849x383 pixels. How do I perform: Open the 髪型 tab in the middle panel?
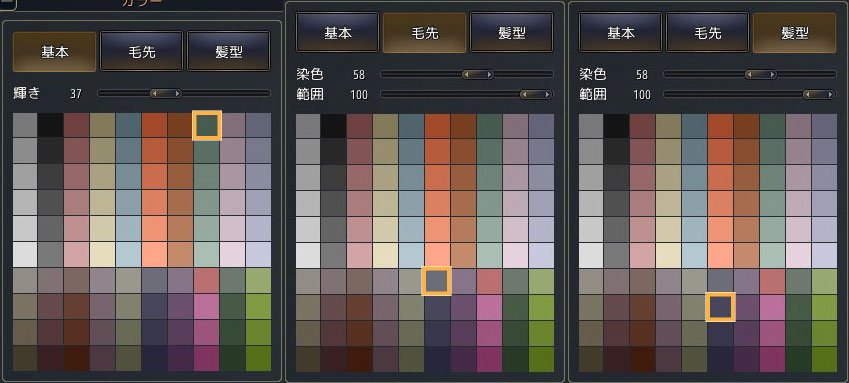tap(512, 33)
